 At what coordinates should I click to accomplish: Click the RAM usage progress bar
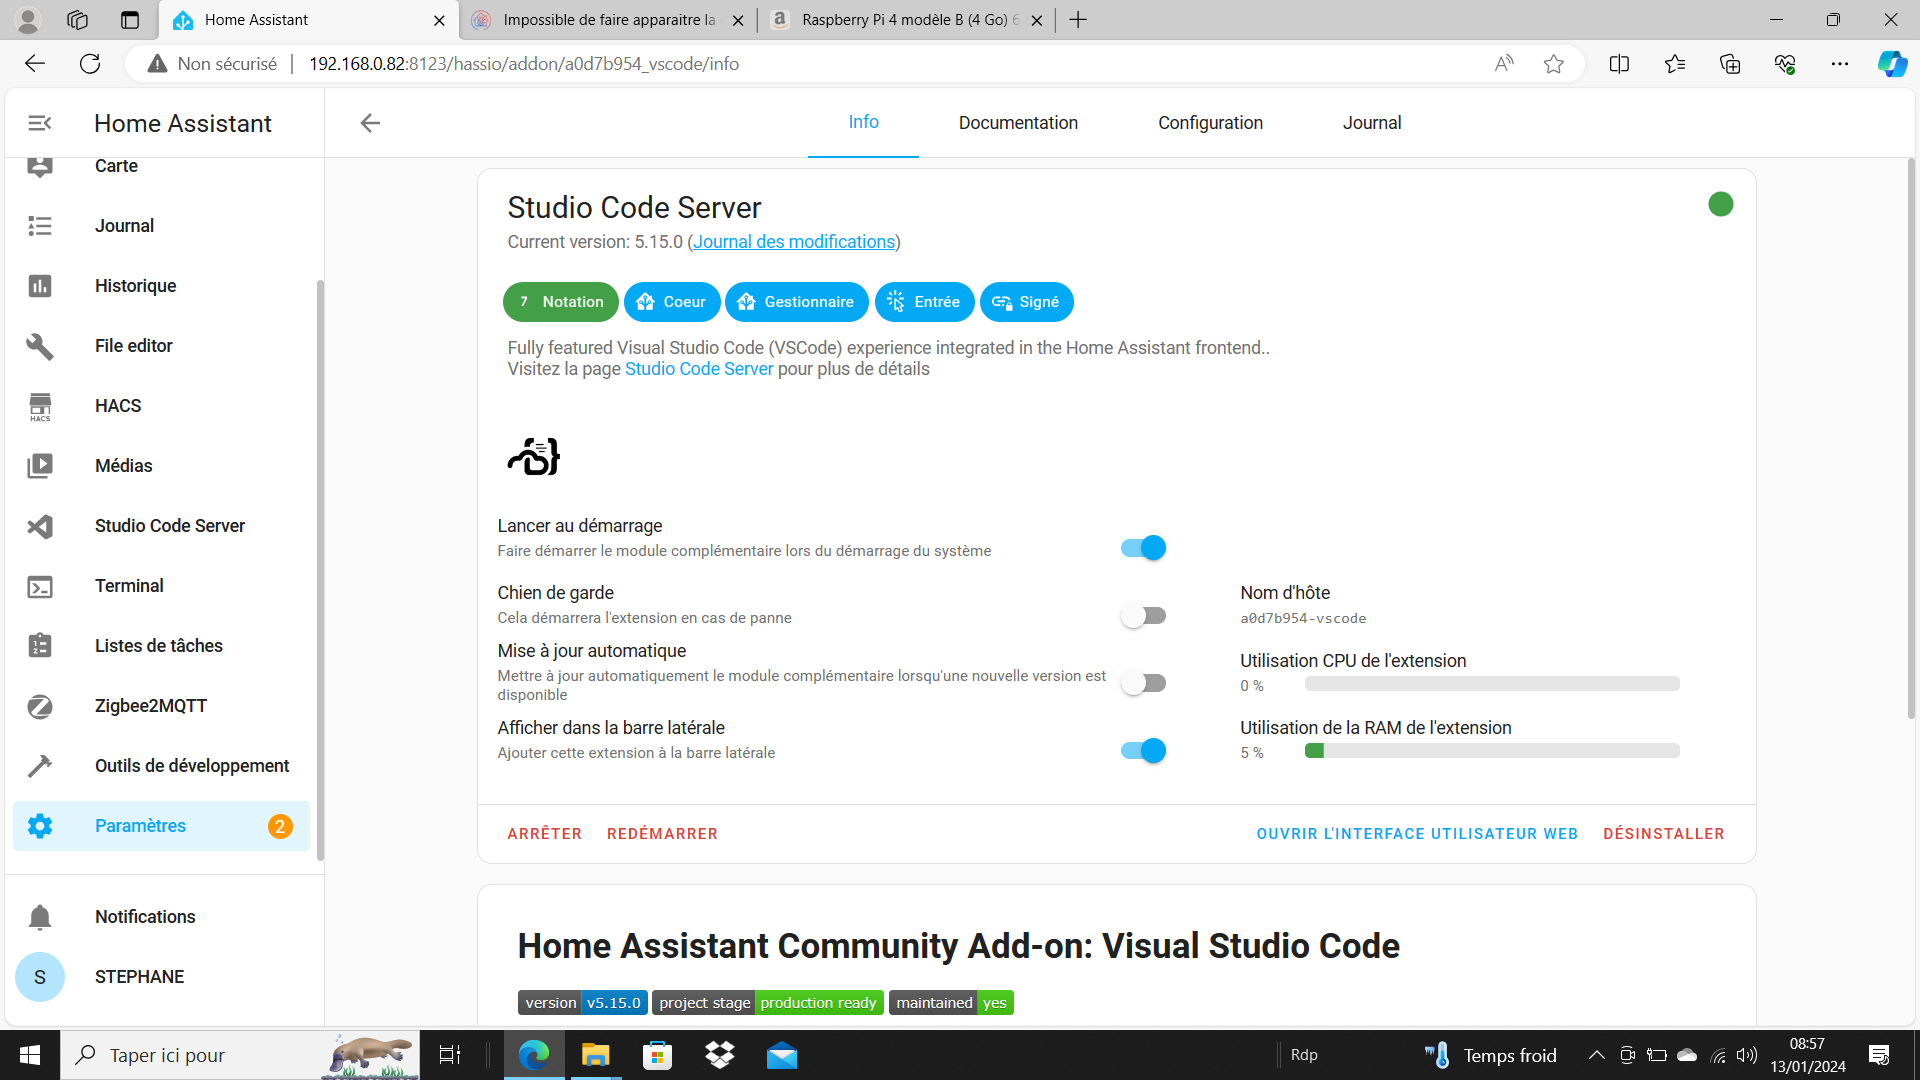(x=1492, y=751)
